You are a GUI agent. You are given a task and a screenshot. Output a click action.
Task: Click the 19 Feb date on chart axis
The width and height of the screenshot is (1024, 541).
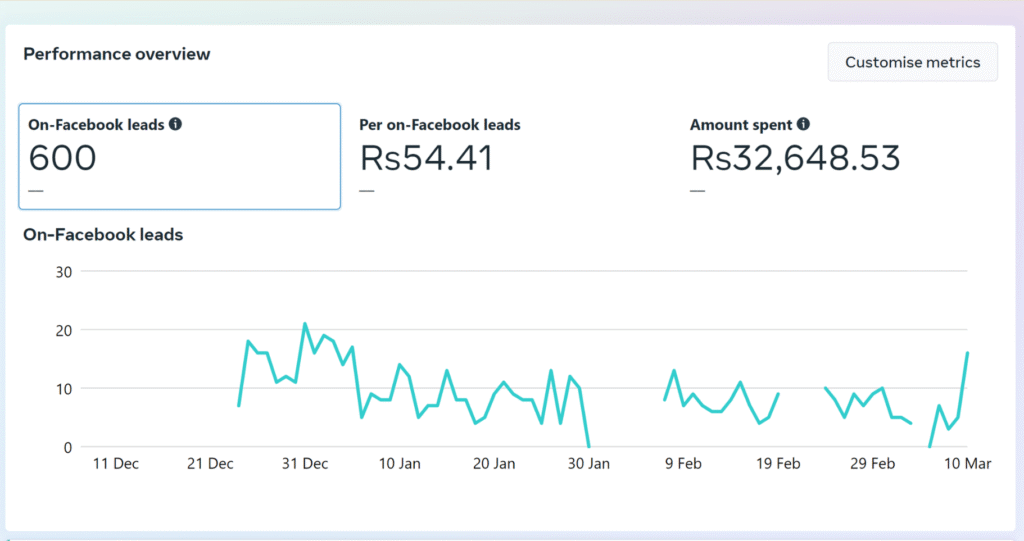777,464
